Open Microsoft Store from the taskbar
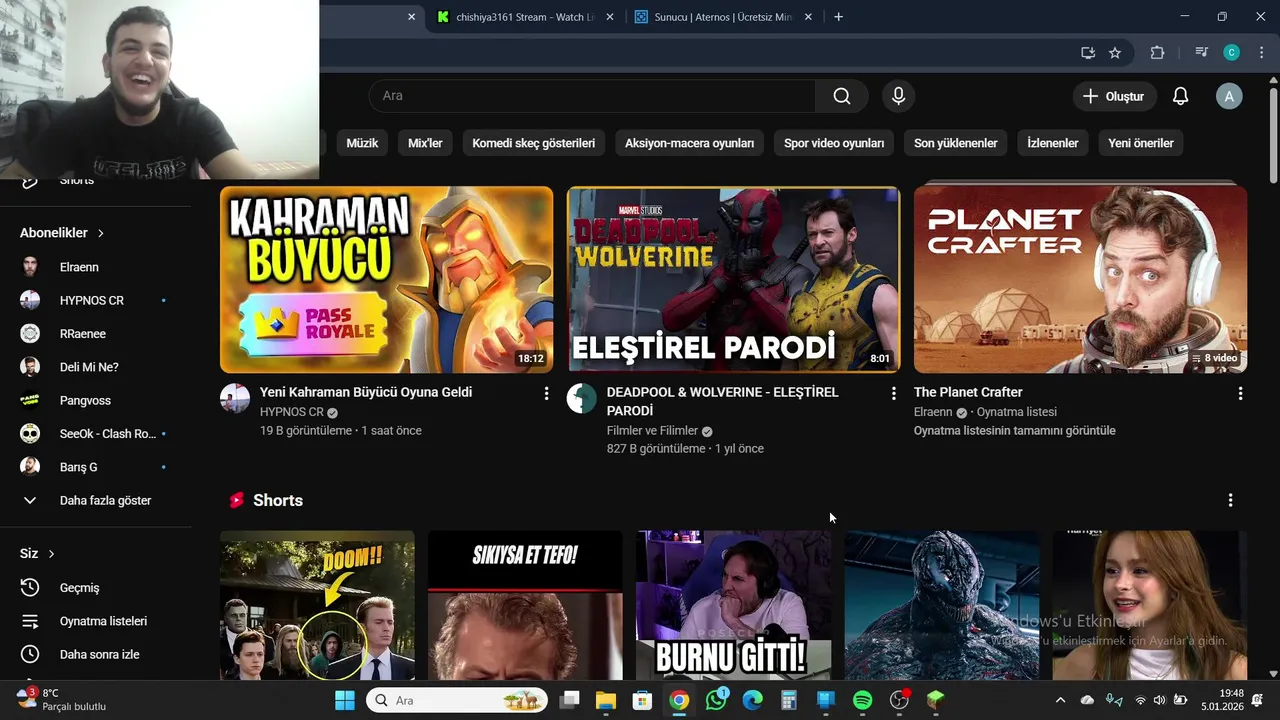1280x720 pixels. [x=643, y=700]
